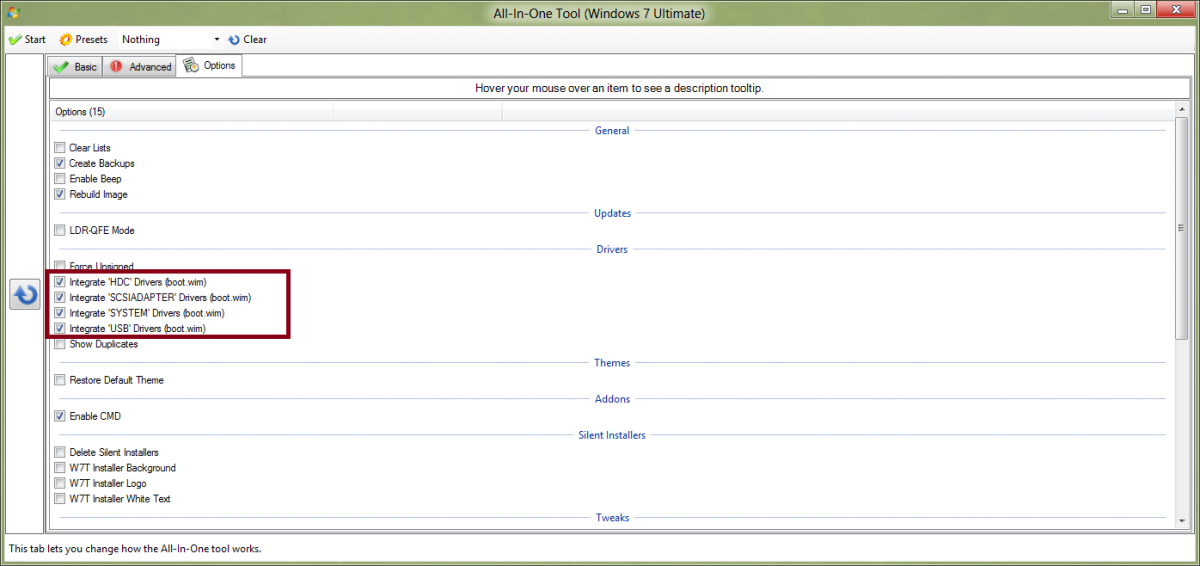The image size is (1200, 566).
Task: Switch to the Advanced tab
Action: (140, 66)
